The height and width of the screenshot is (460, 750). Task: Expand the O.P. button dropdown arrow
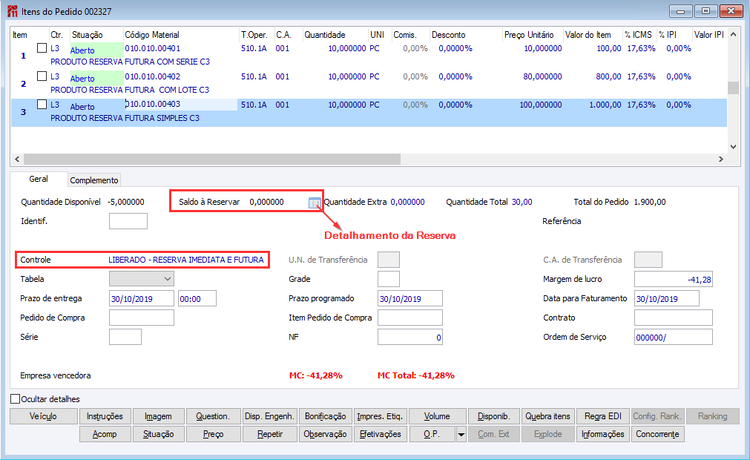tap(461, 434)
